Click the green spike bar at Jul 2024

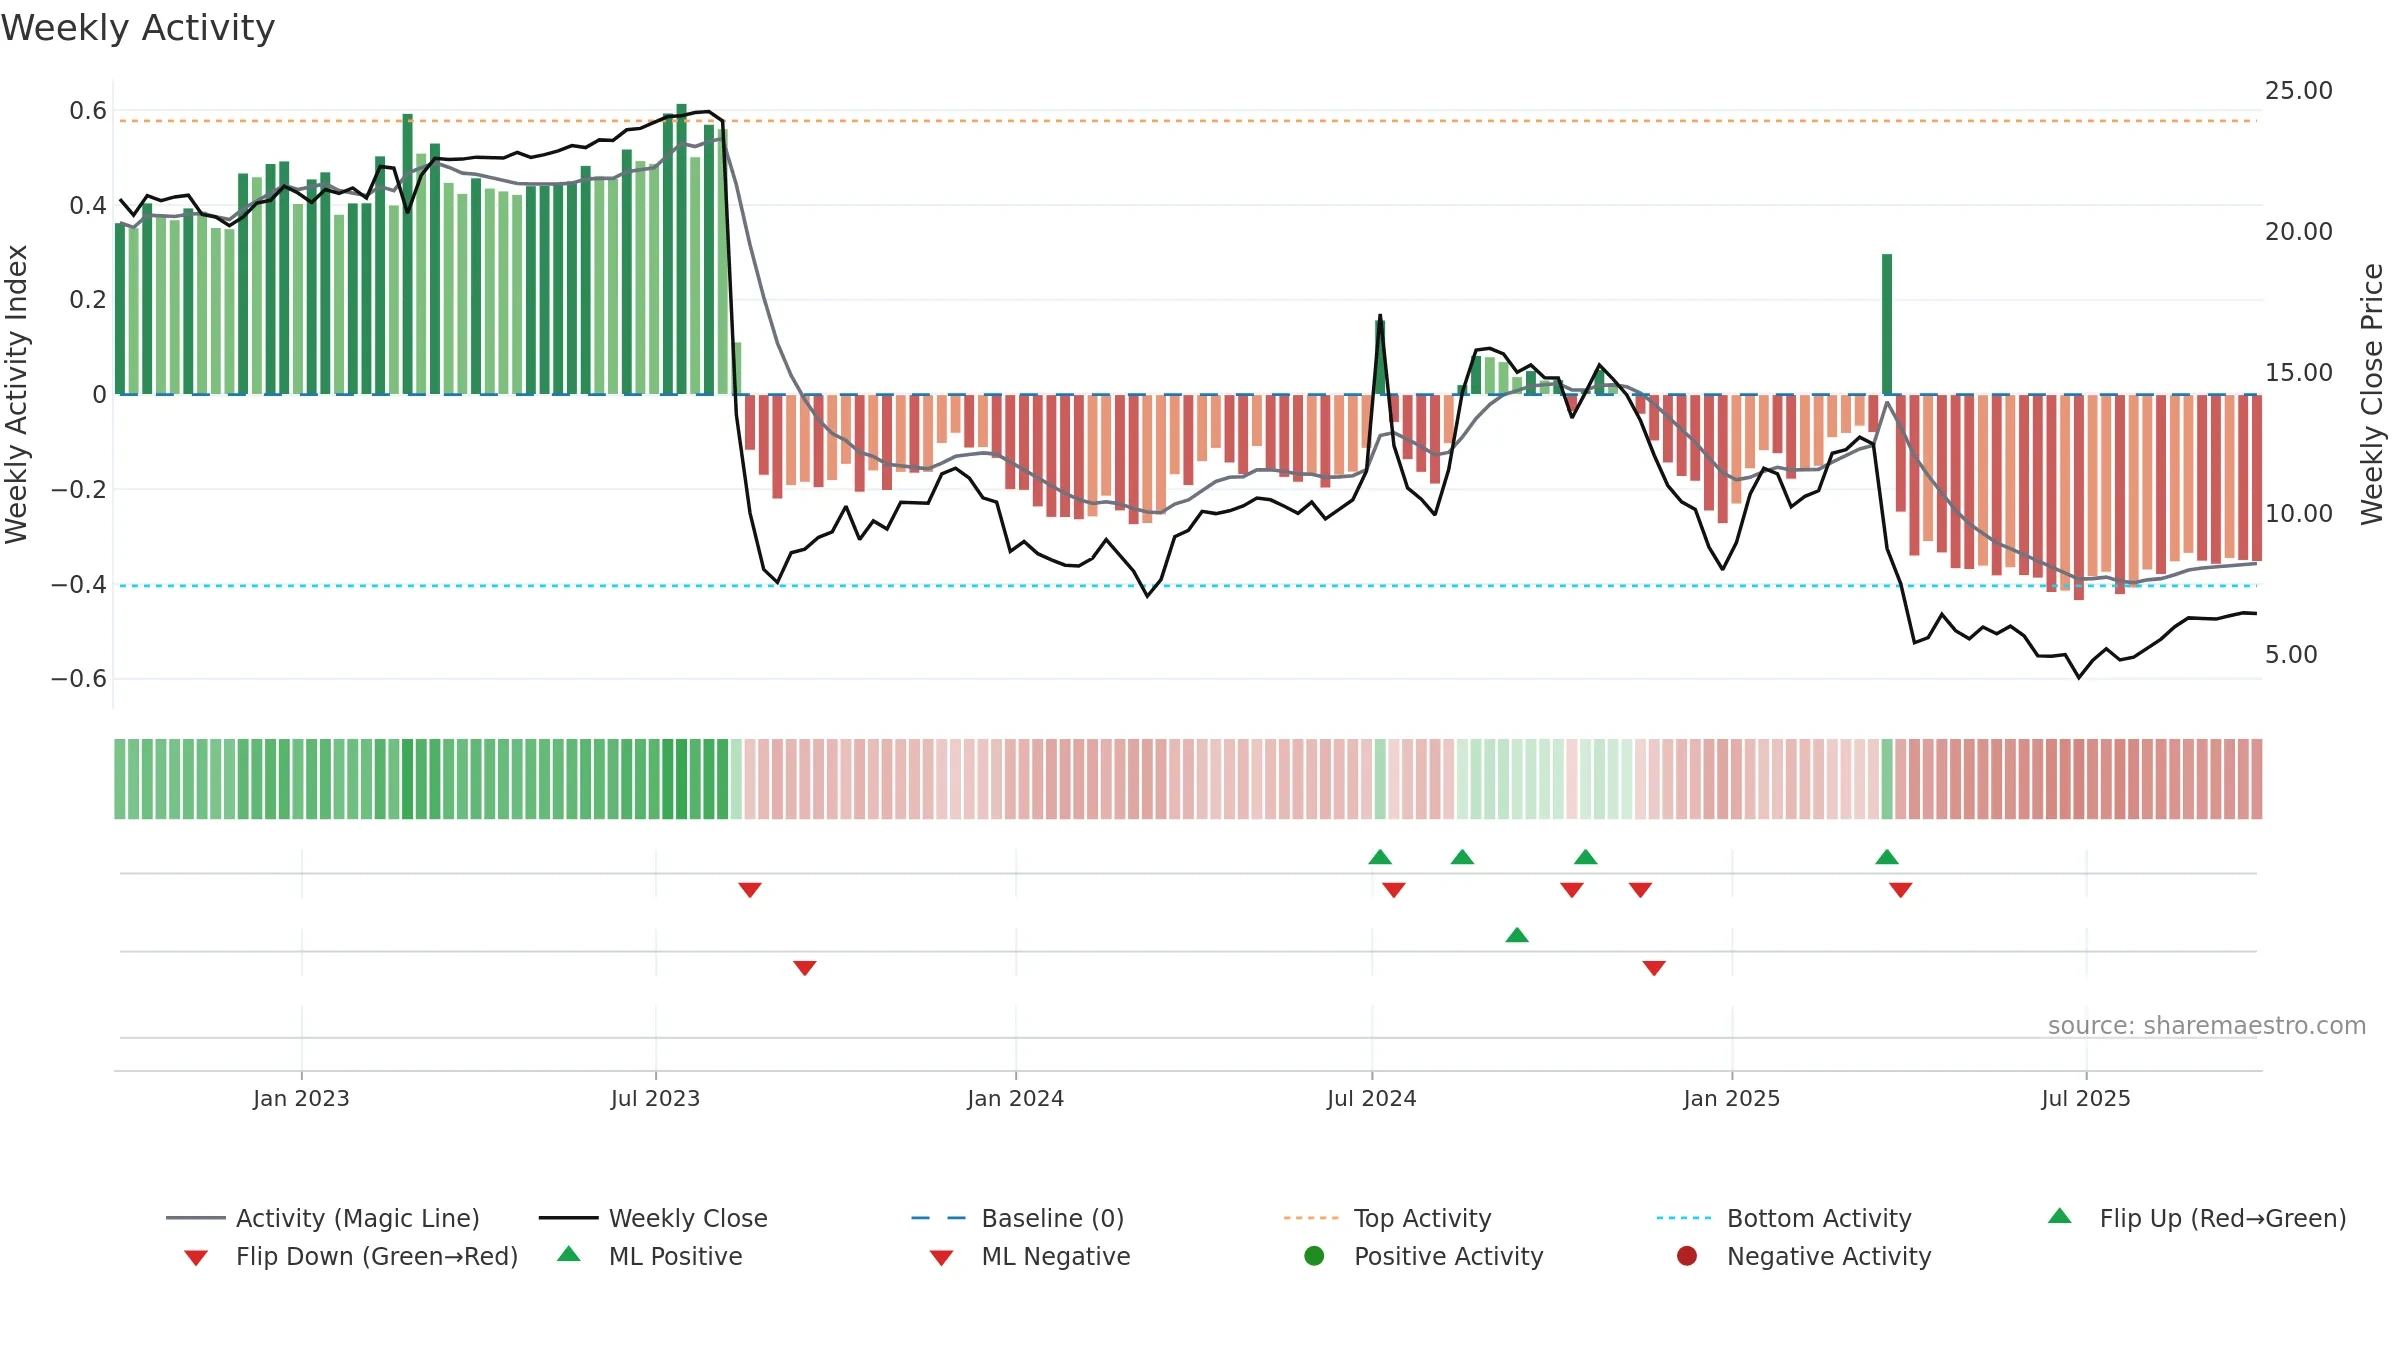point(1380,357)
